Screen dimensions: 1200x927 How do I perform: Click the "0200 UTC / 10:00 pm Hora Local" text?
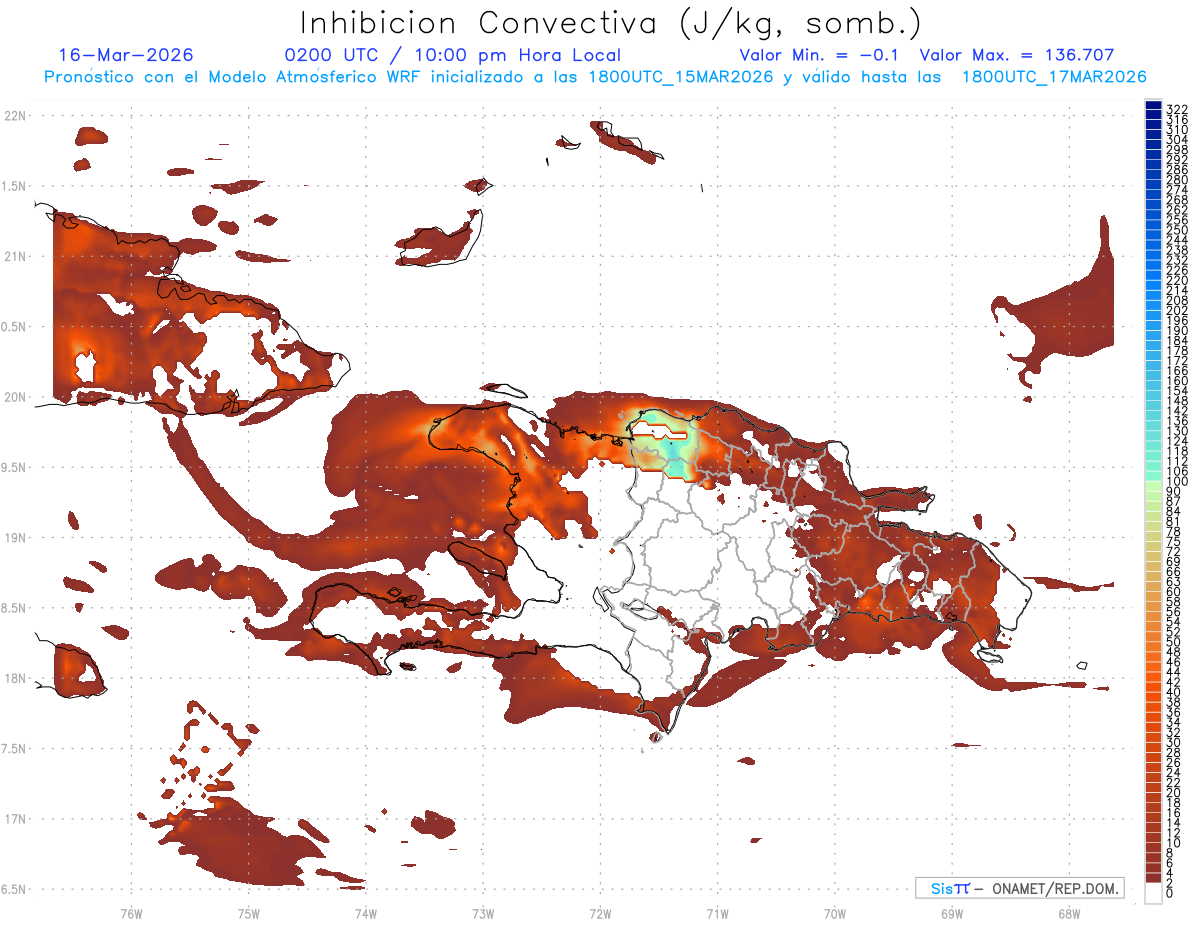click(x=452, y=55)
